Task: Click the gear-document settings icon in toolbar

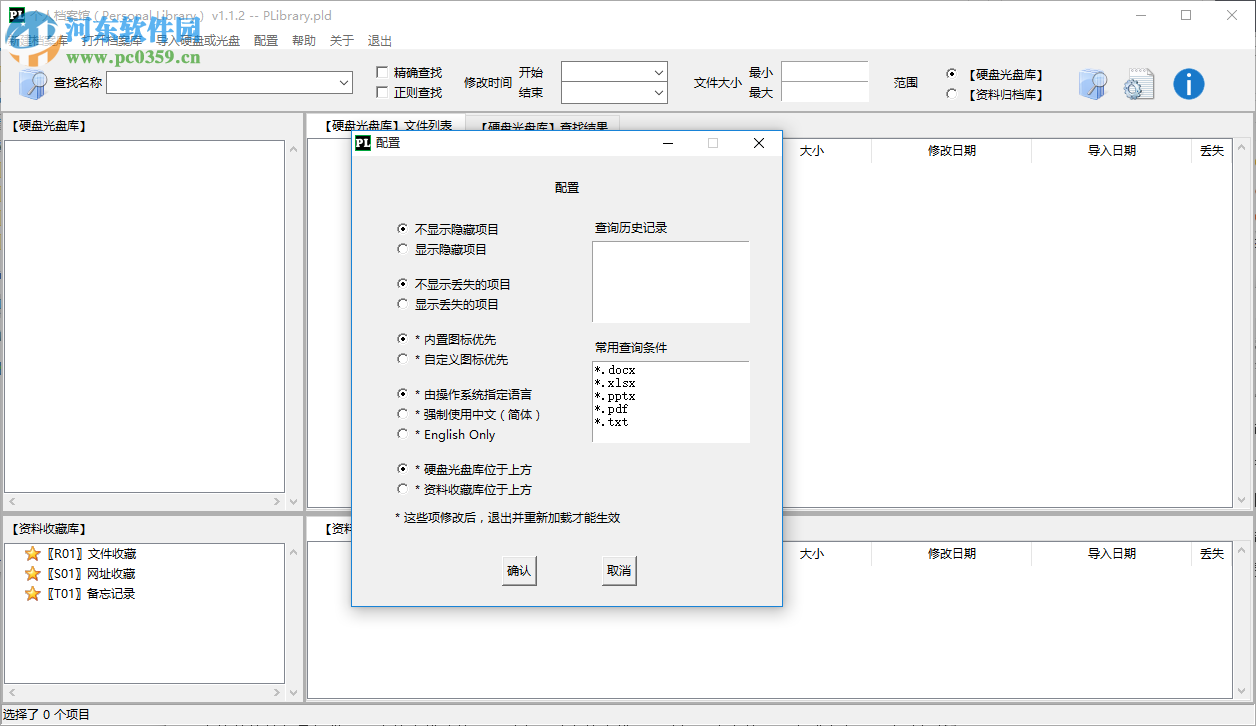Action: click(1139, 84)
